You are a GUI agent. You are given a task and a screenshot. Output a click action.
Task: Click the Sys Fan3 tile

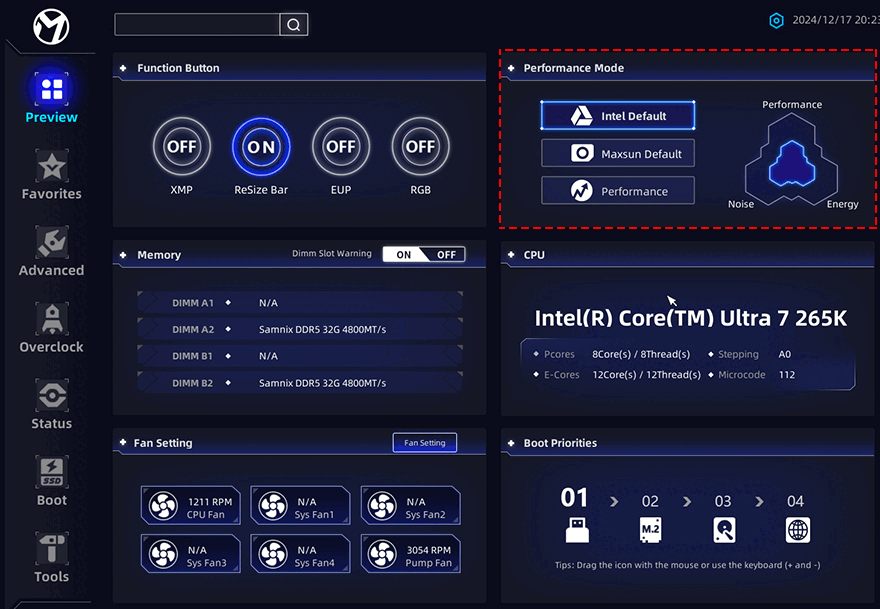[191, 553]
